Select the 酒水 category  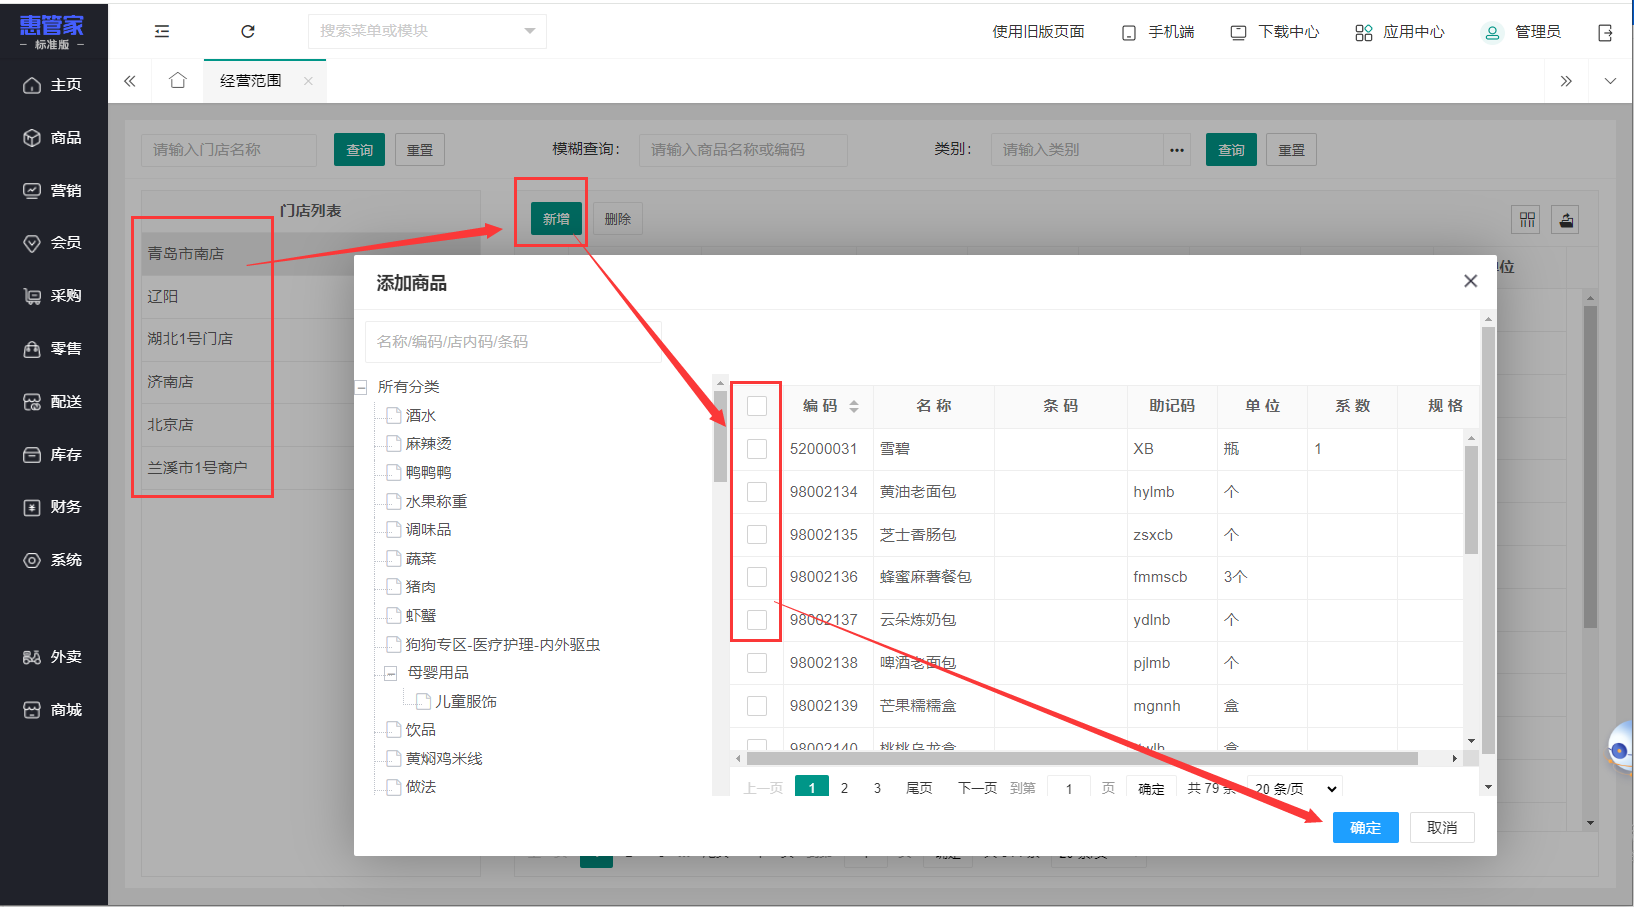coord(421,416)
